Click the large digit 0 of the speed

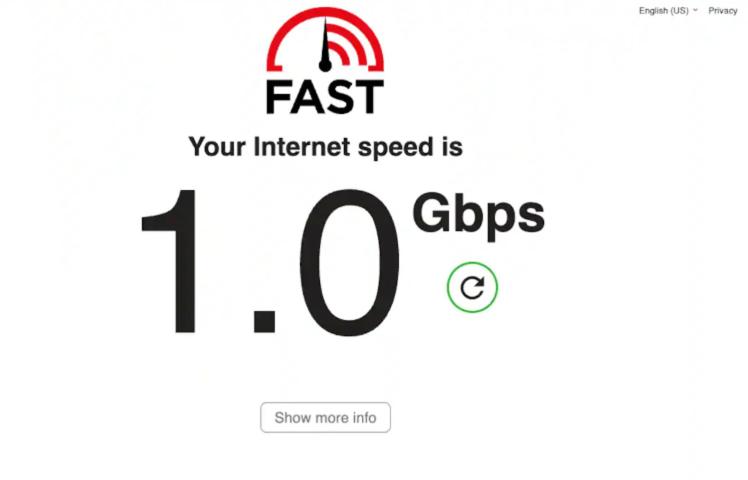pyautogui.click(x=350, y=262)
